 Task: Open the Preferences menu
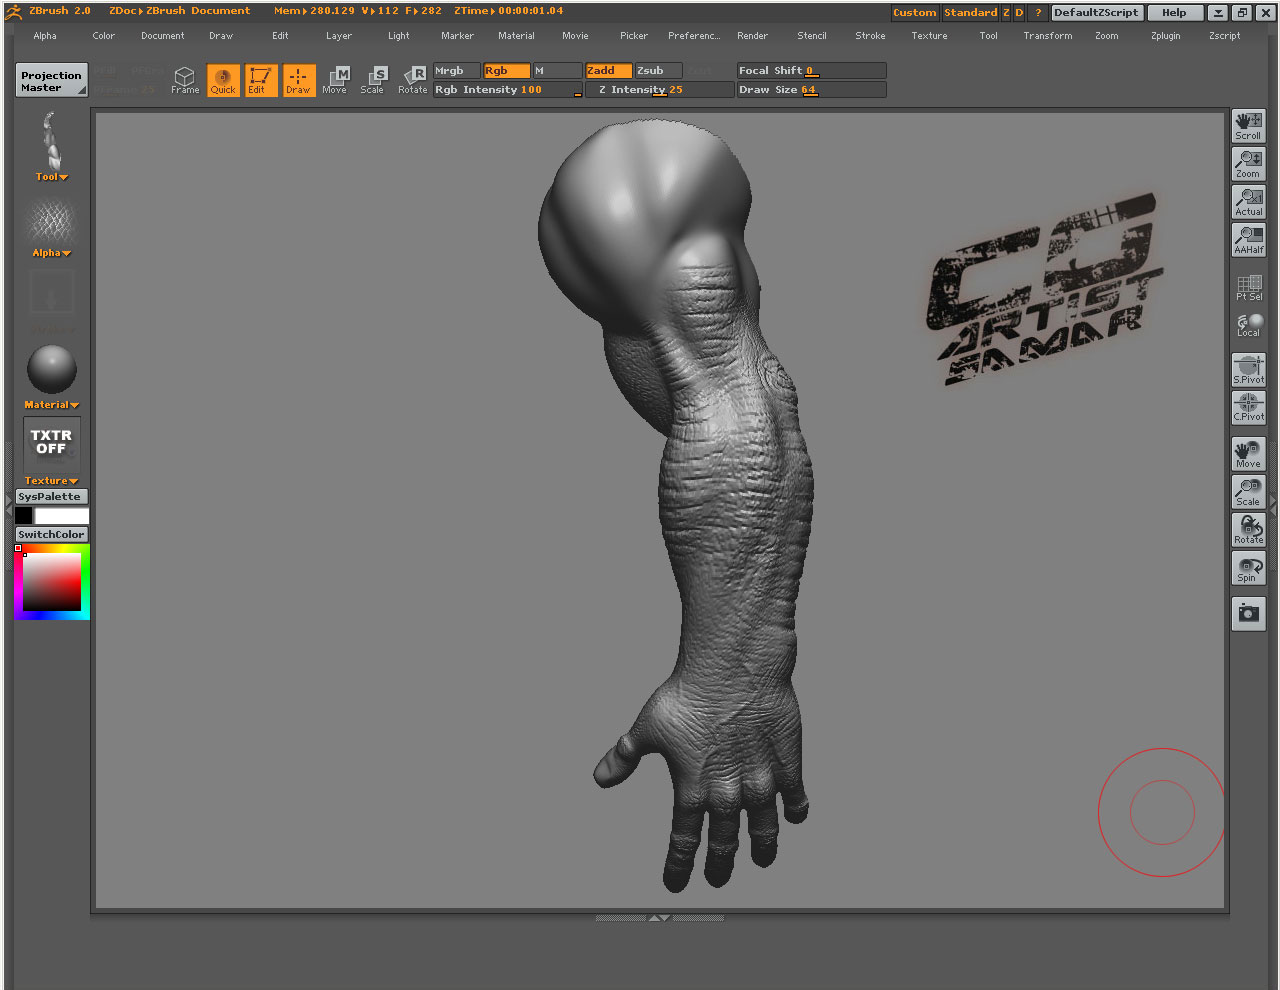[694, 35]
